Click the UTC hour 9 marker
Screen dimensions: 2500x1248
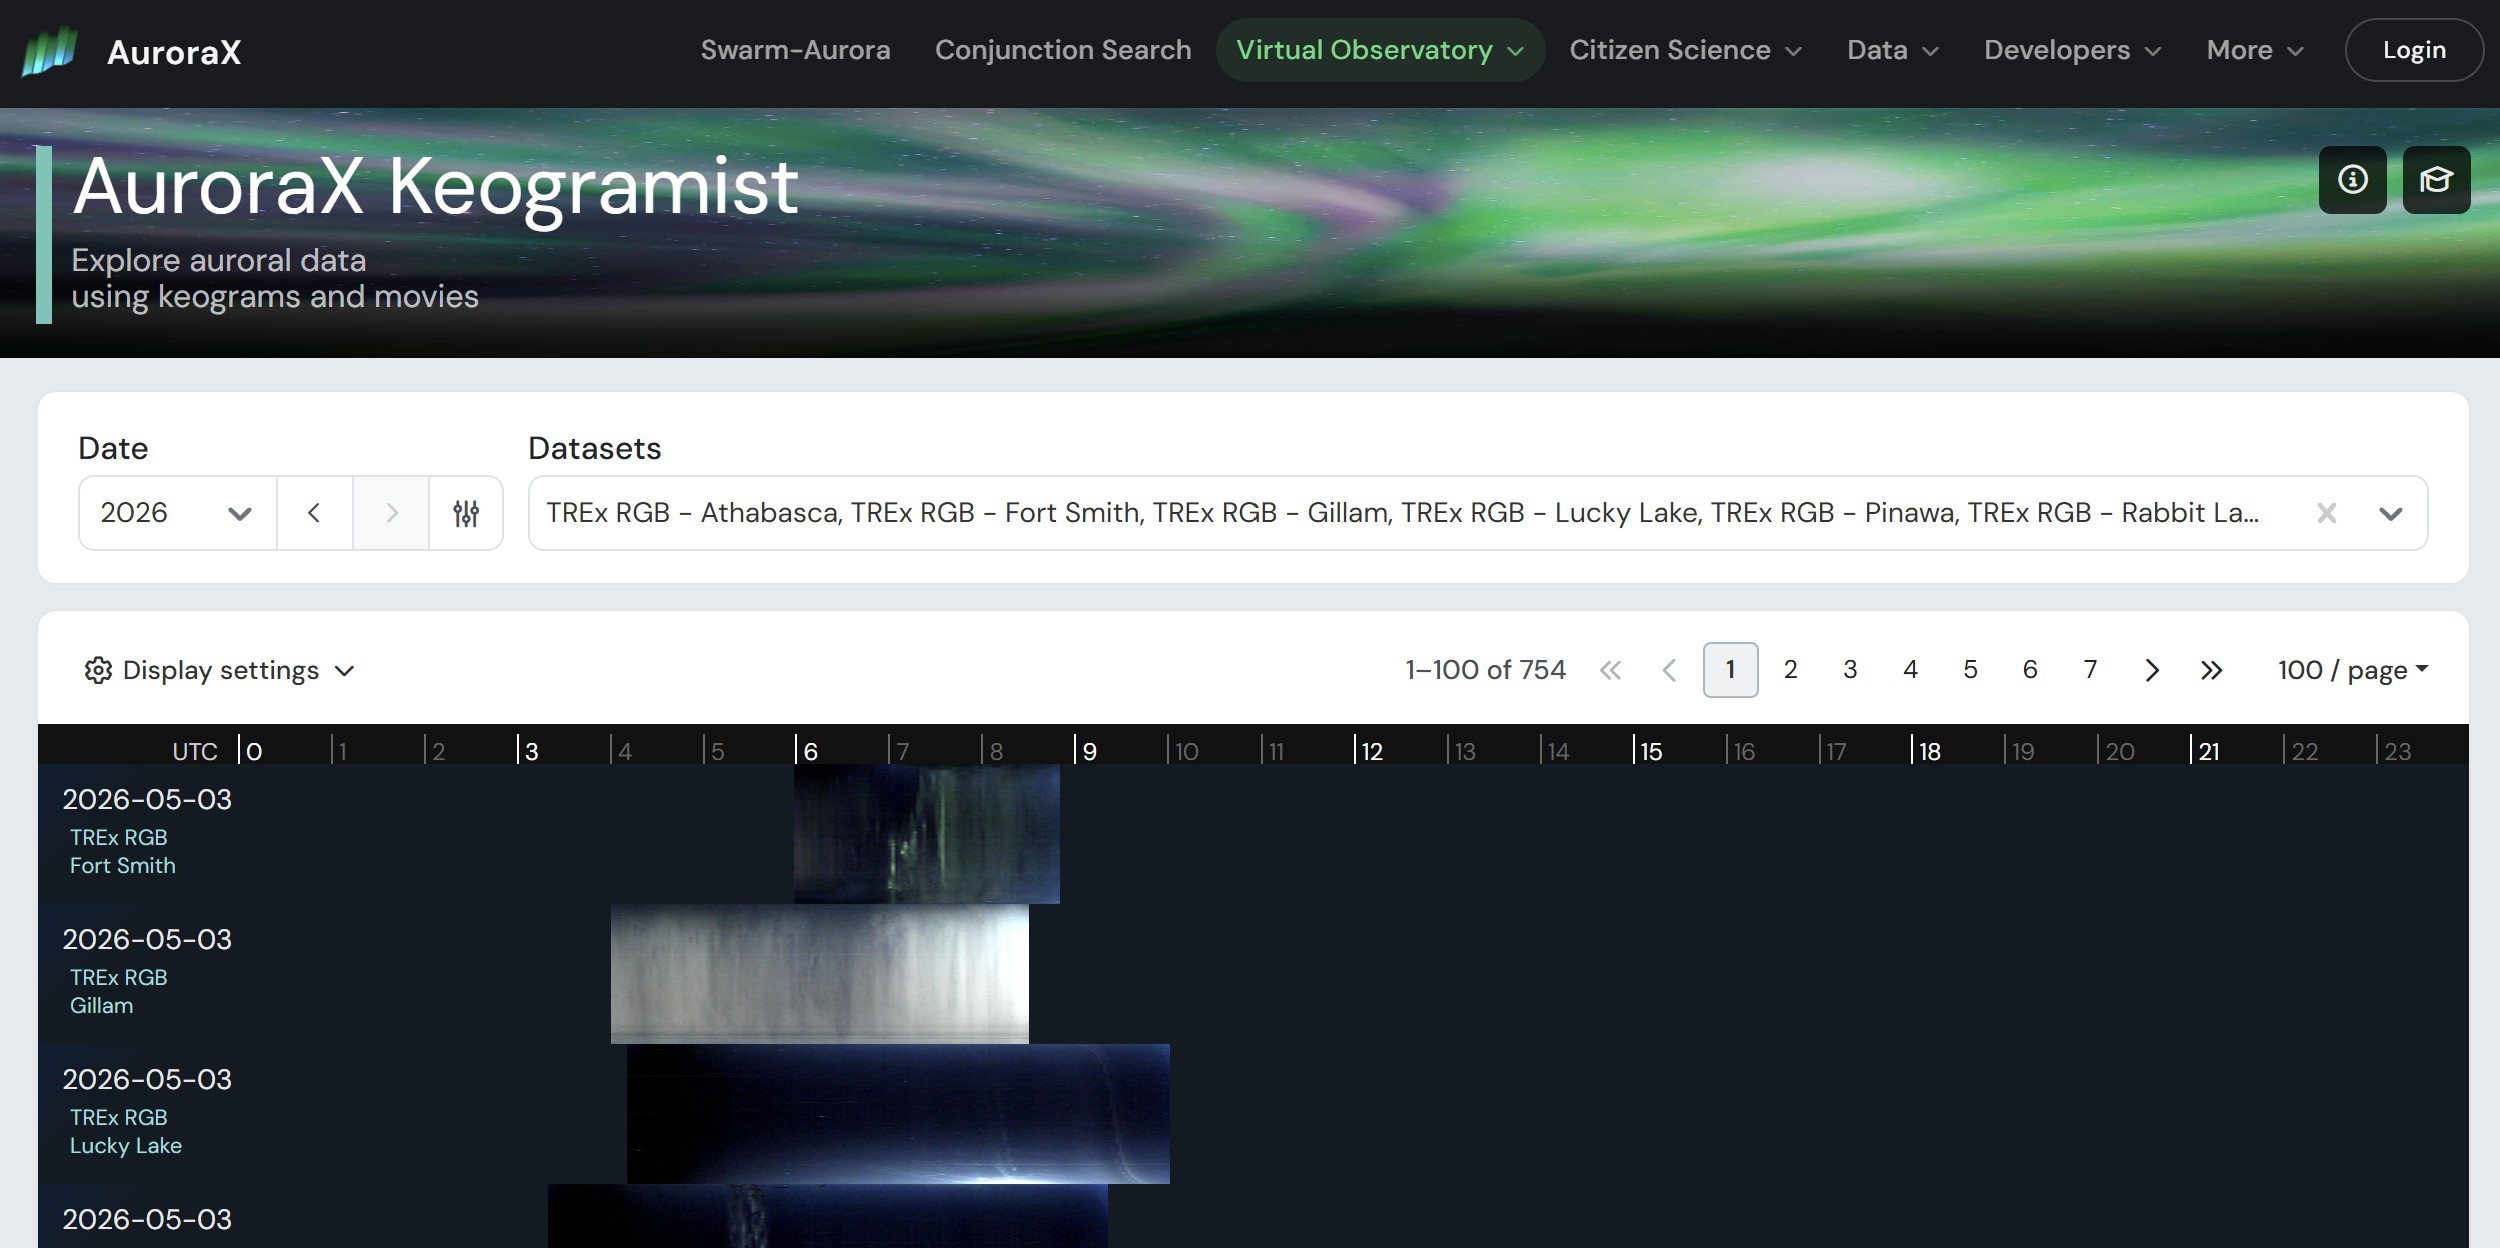[x=1087, y=751]
